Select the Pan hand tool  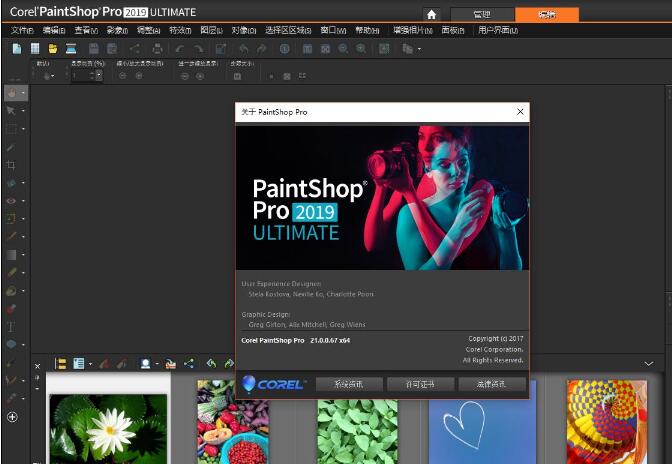click(x=12, y=93)
